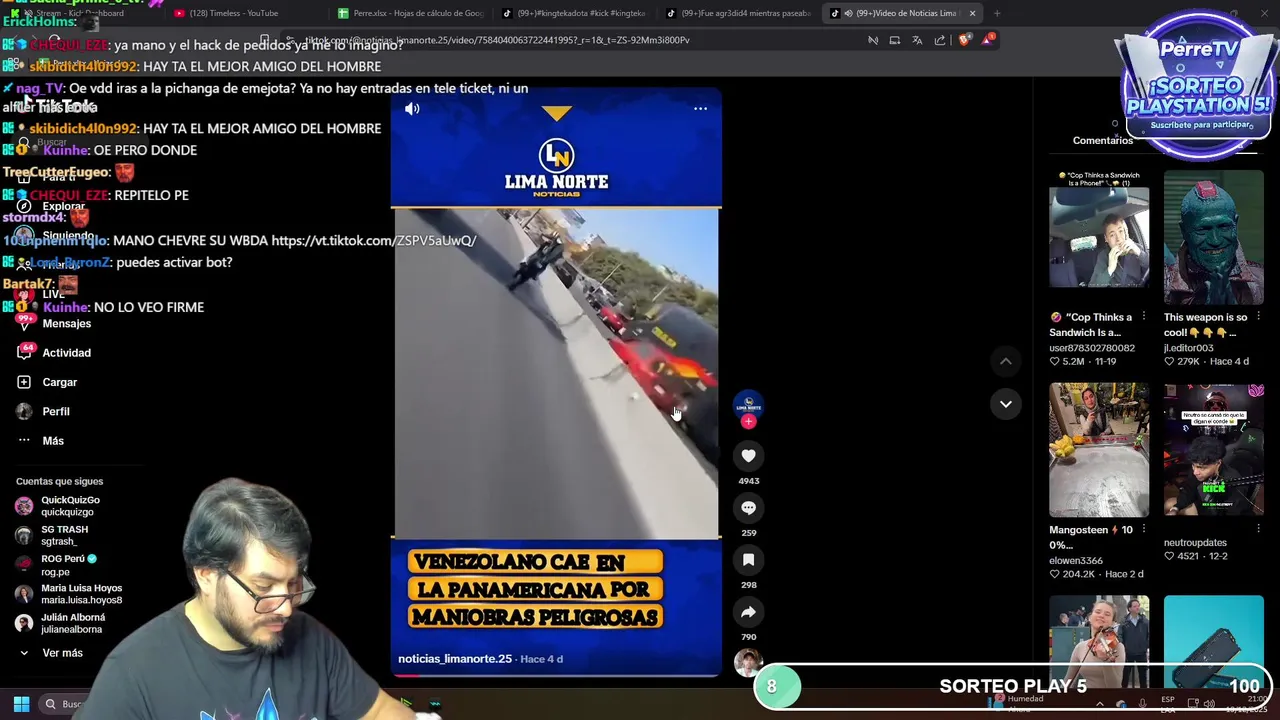The width and height of the screenshot is (1280, 720).
Task: Open the Cop Thinks a Sandwich thumbnail
Action: pyautogui.click(x=1099, y=237)
